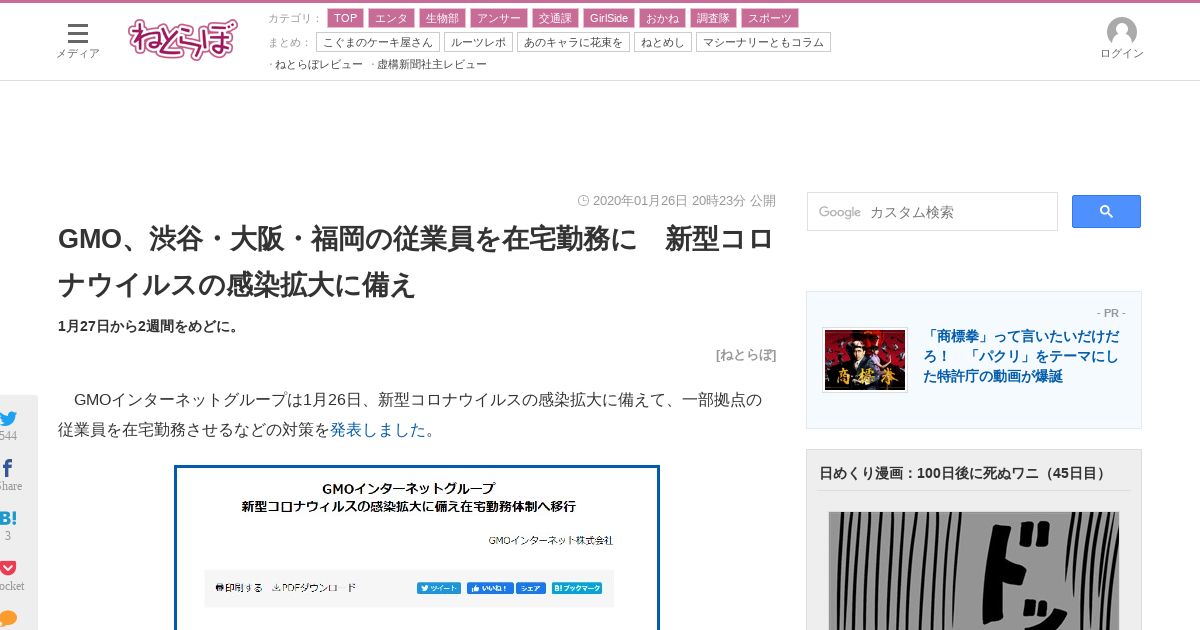Open comments speech bubble side icon
This screenshot has height=630, width=1200.
pos(8,617)
